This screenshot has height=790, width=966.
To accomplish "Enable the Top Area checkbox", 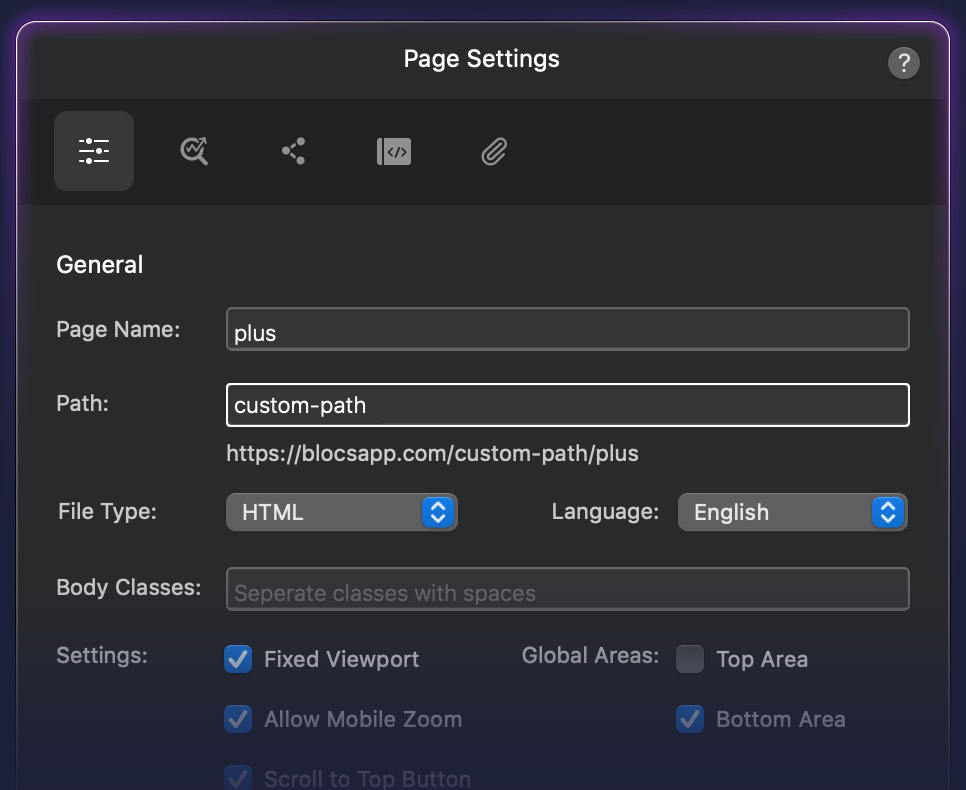I will 690,659.
